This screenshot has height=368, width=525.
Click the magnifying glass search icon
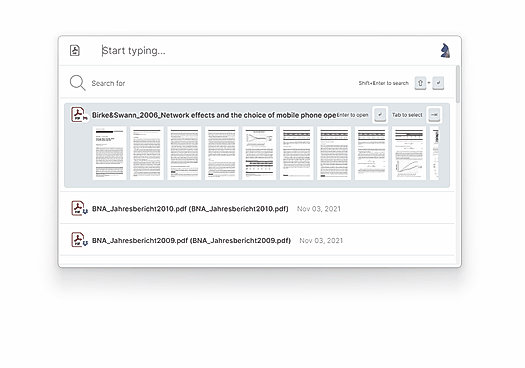coord(77,83)
